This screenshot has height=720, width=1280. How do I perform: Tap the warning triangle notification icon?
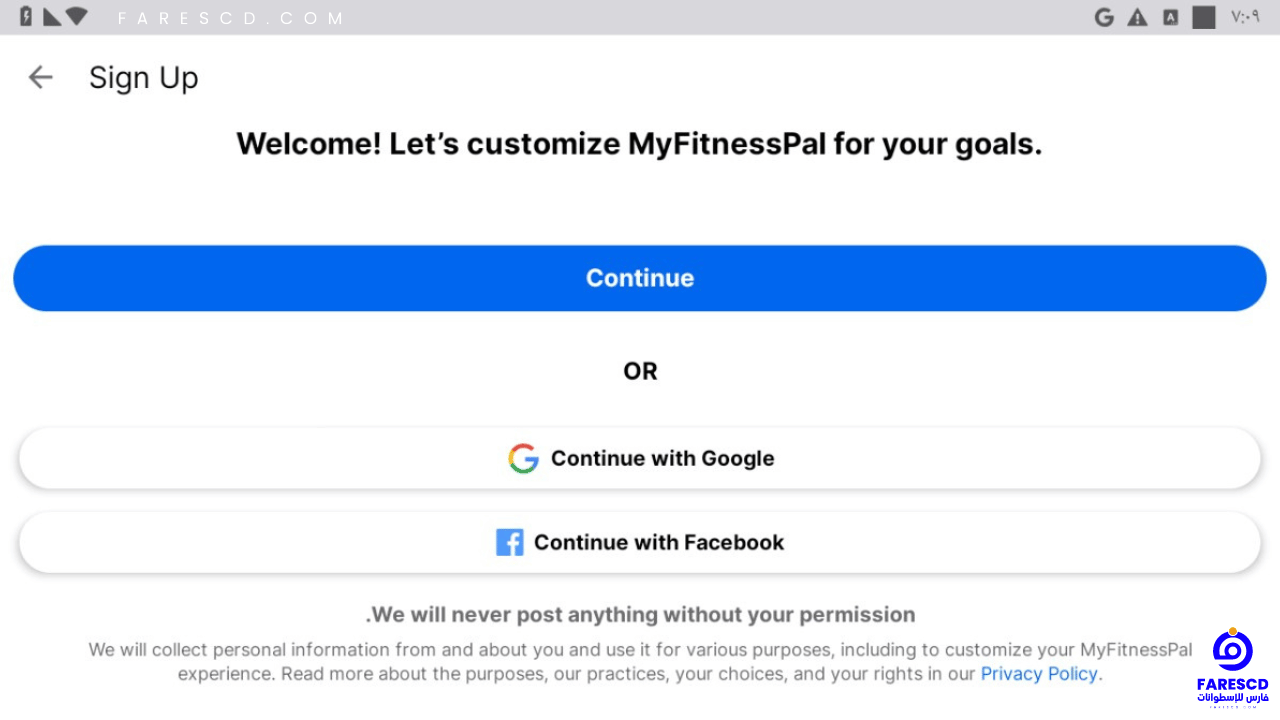pos(1137,17)
